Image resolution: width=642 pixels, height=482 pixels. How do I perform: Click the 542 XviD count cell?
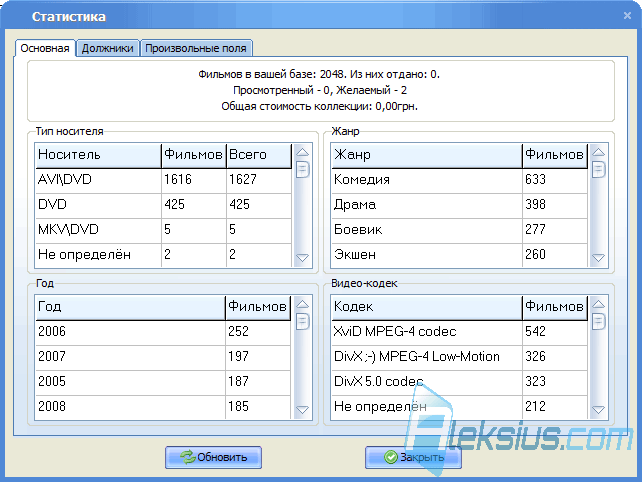click(x=555, y=332)
